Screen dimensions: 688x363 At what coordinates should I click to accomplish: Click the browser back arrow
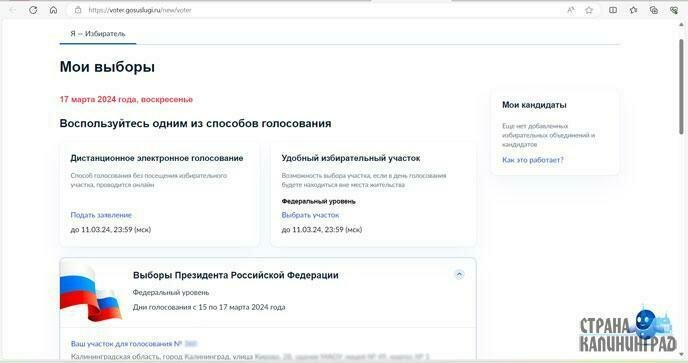tap(12, 10)
